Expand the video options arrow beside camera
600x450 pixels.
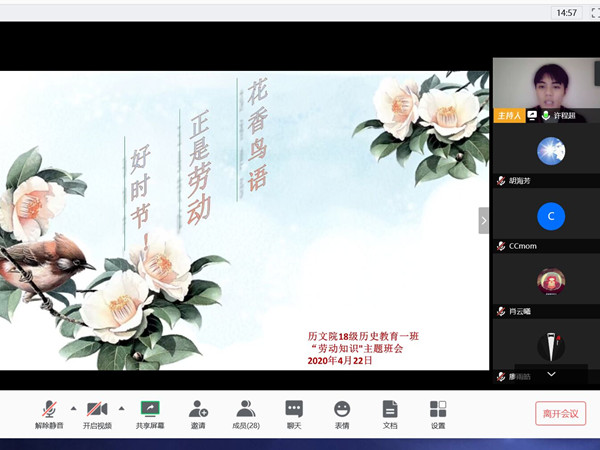point(121,408)
